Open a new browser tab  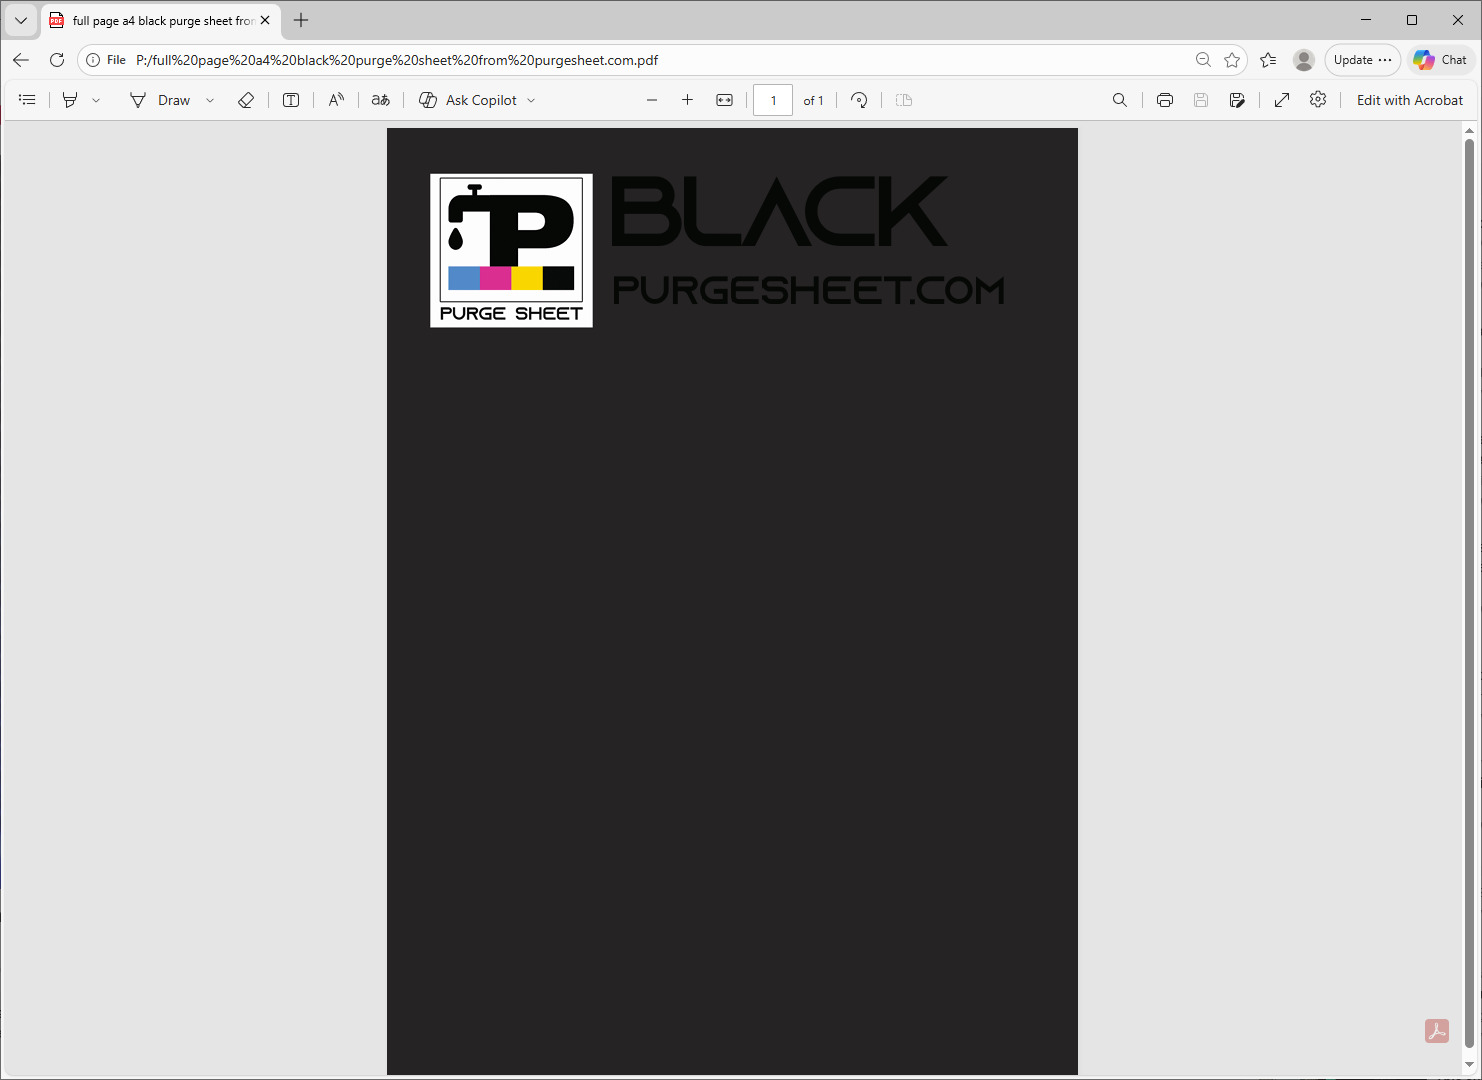pyautogui.click(x=301, y=20)
